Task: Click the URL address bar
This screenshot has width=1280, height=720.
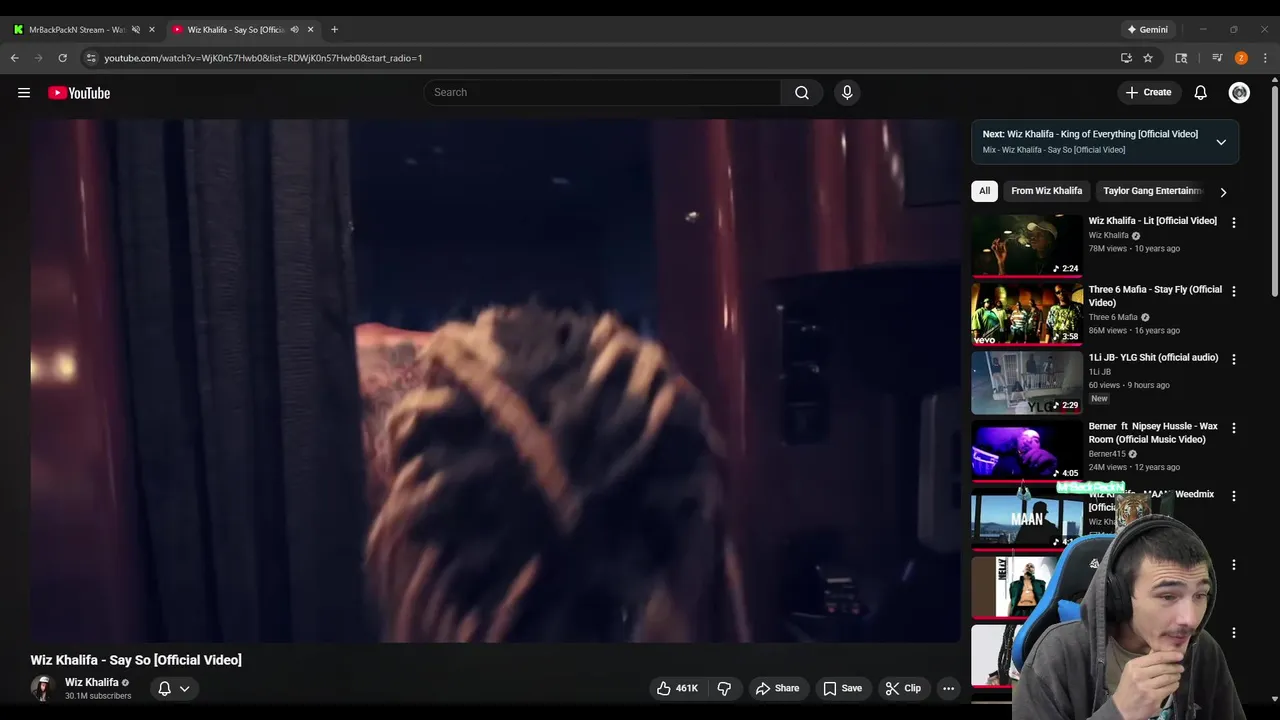Action: (x=600, y=58)
